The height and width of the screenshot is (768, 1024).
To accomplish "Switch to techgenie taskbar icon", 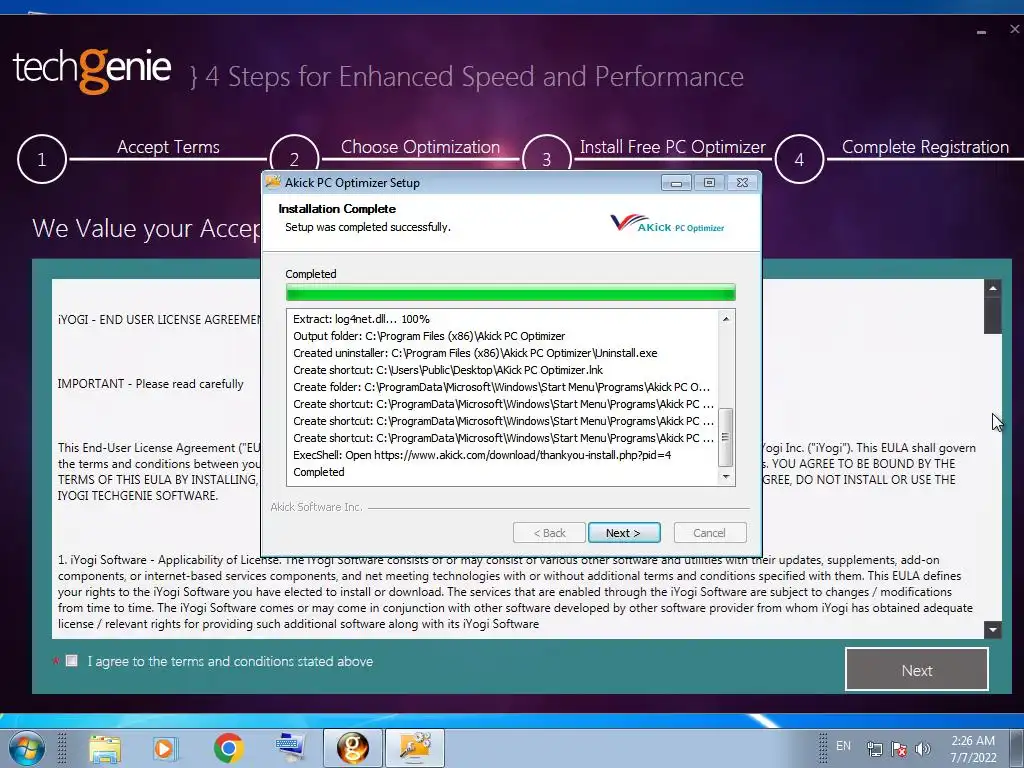I will 353,748.
